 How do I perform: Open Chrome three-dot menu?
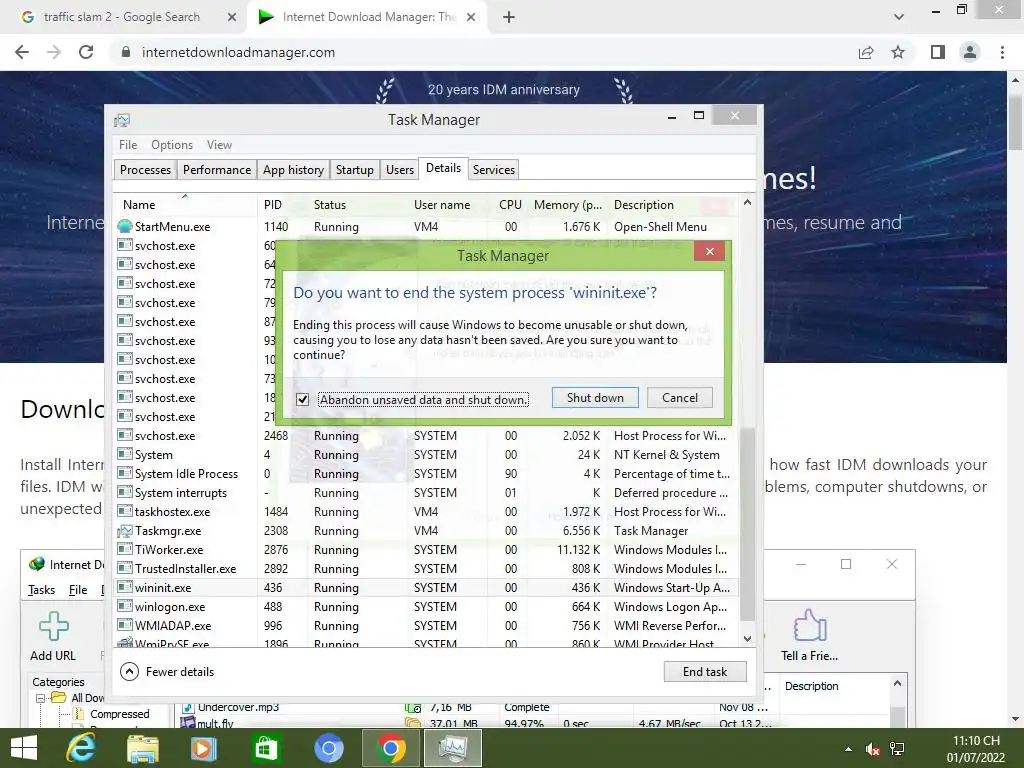(1002, 52)
